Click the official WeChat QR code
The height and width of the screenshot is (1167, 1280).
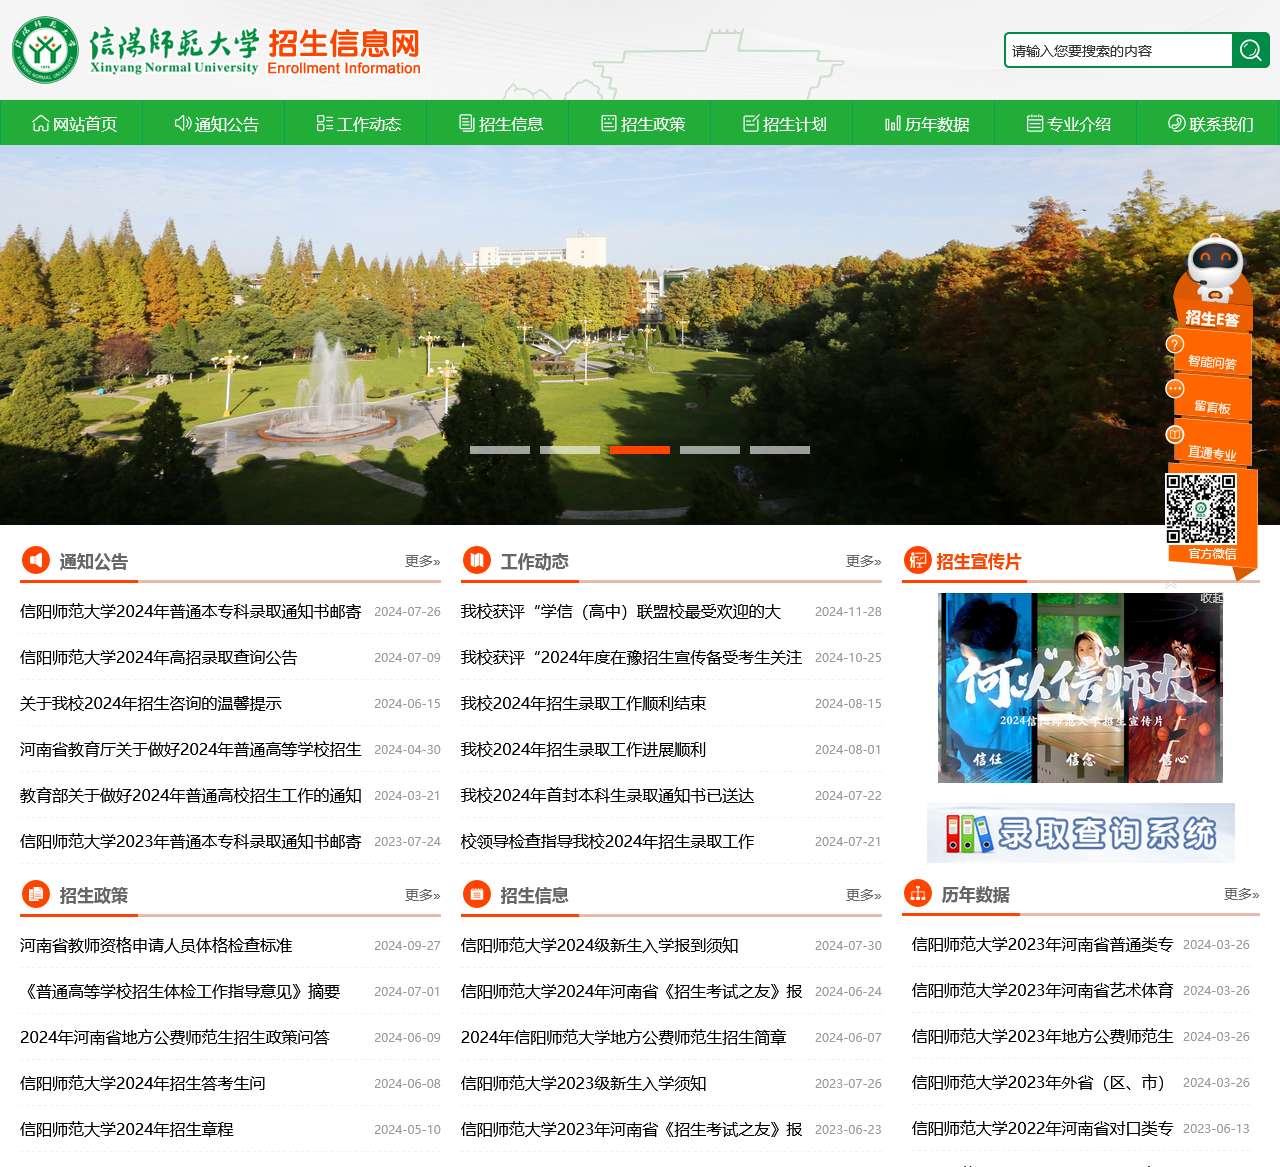[1201, 509]
